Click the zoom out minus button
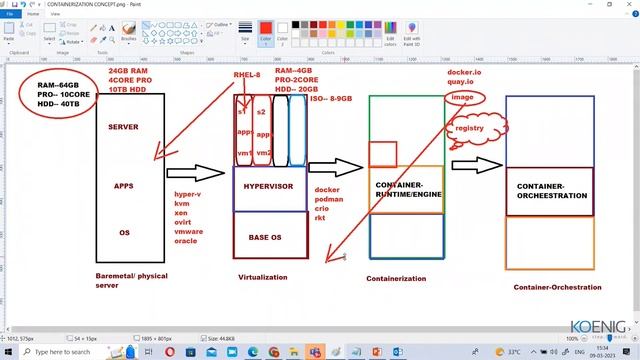 tap(584, 338)
